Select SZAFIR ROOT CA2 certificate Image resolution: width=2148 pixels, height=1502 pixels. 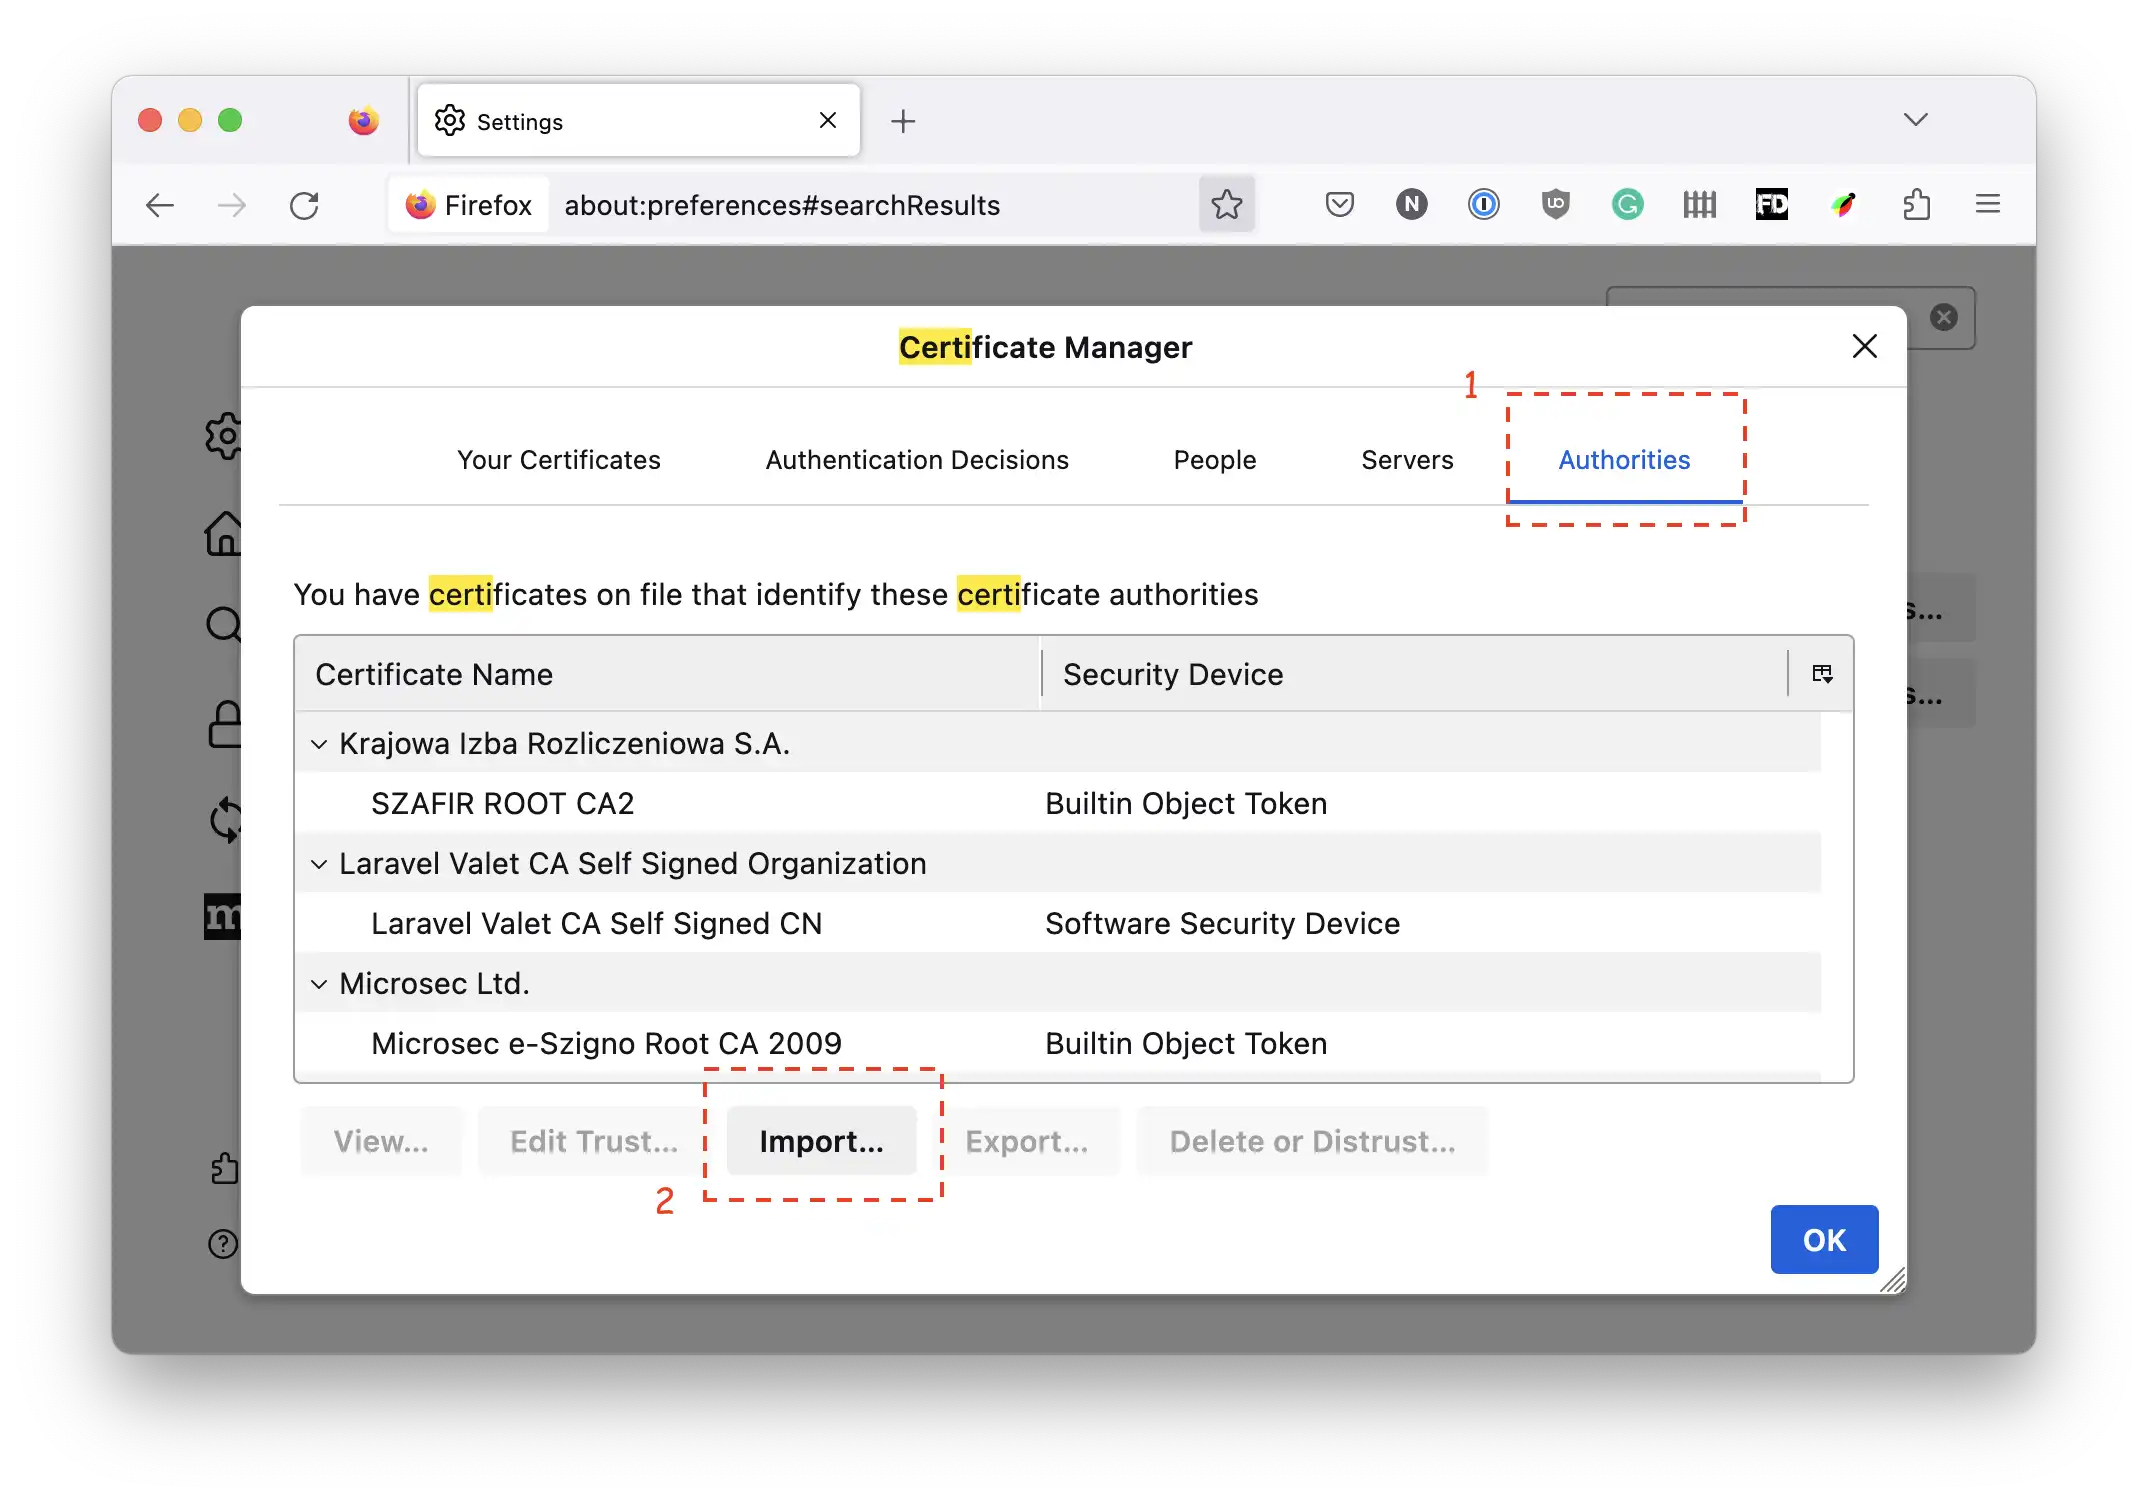tap(503, 804)
